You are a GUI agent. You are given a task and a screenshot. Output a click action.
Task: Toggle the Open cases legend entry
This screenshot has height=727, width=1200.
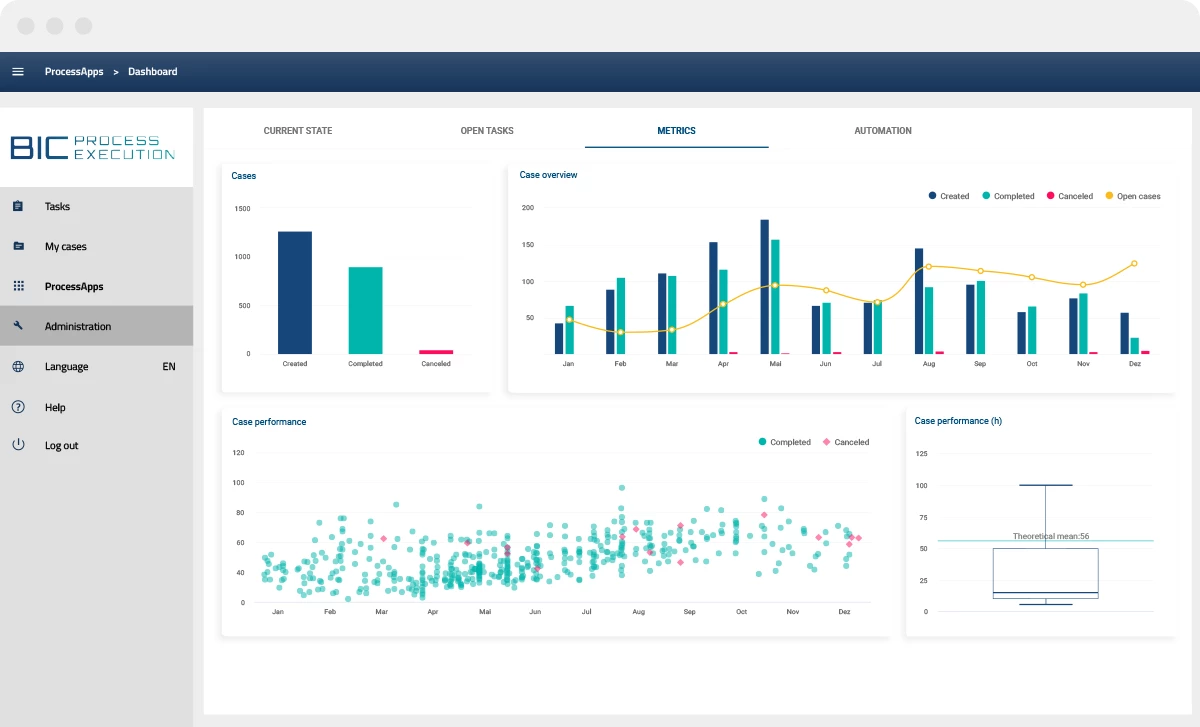pyautogui.click(x=1133, y=196)
